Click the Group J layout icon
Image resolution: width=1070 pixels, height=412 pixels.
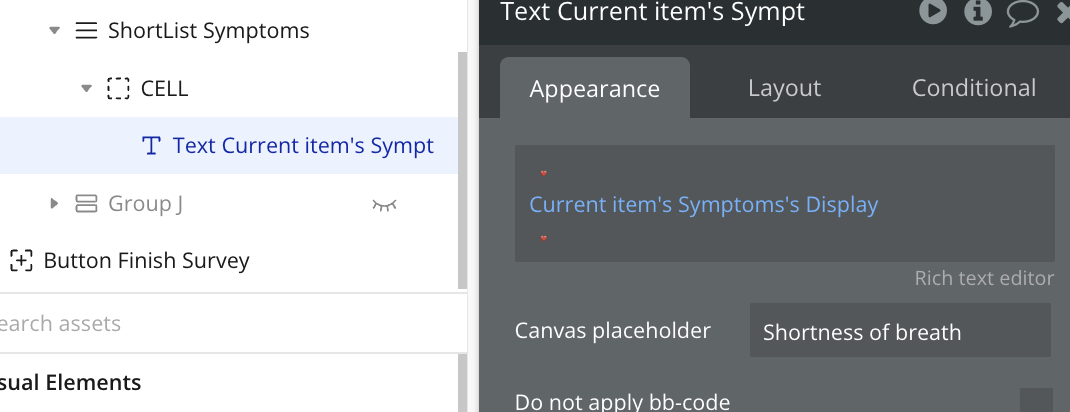[x=86, y=203]
